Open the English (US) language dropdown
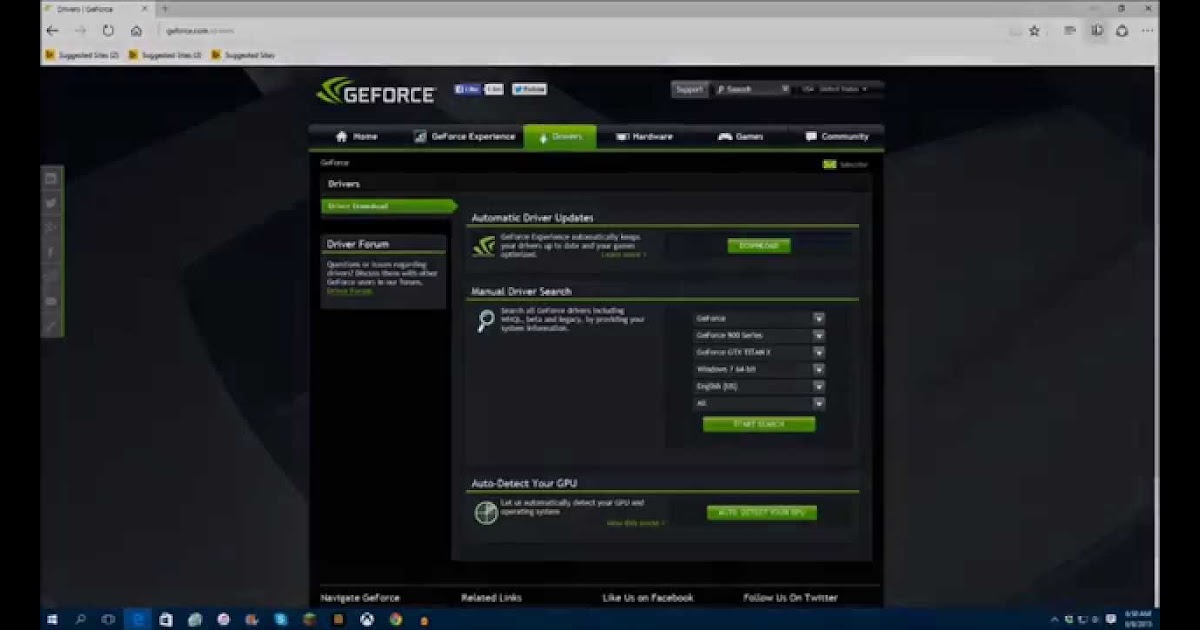Image resolution: width=1200 pixels, height=630 pixels. tap(760, 387)
